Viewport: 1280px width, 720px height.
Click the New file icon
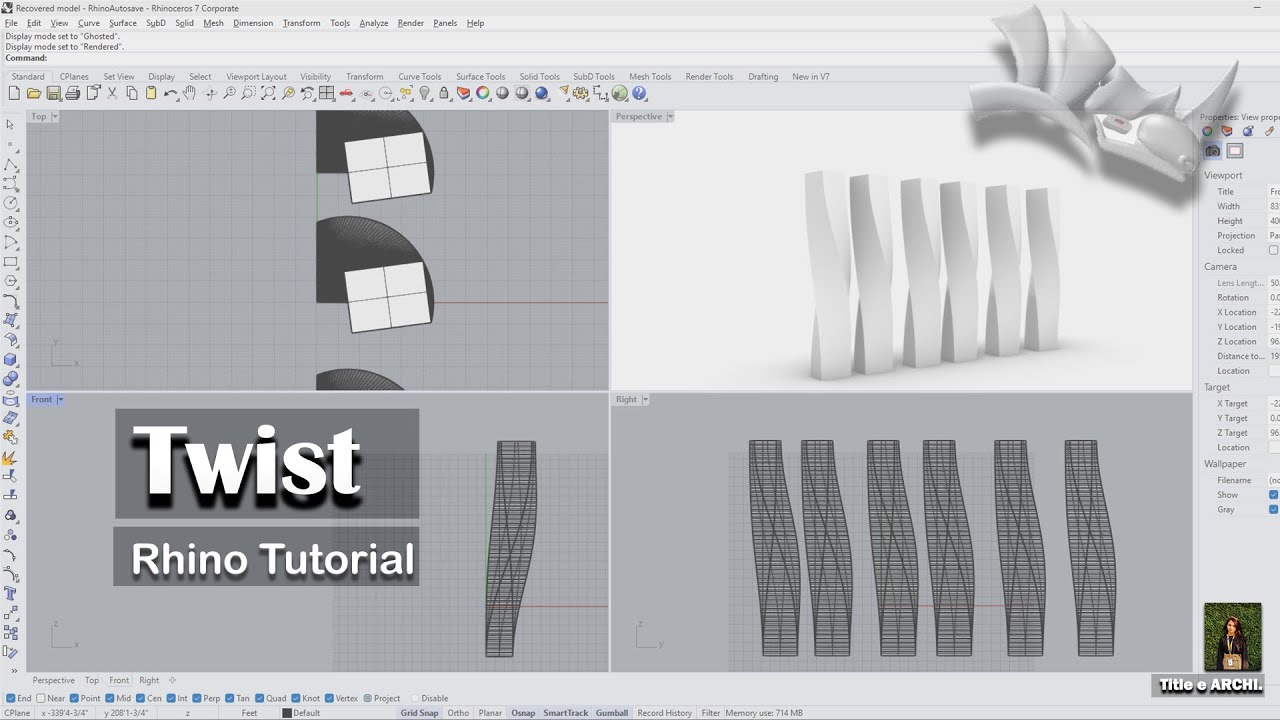(14, 93)
